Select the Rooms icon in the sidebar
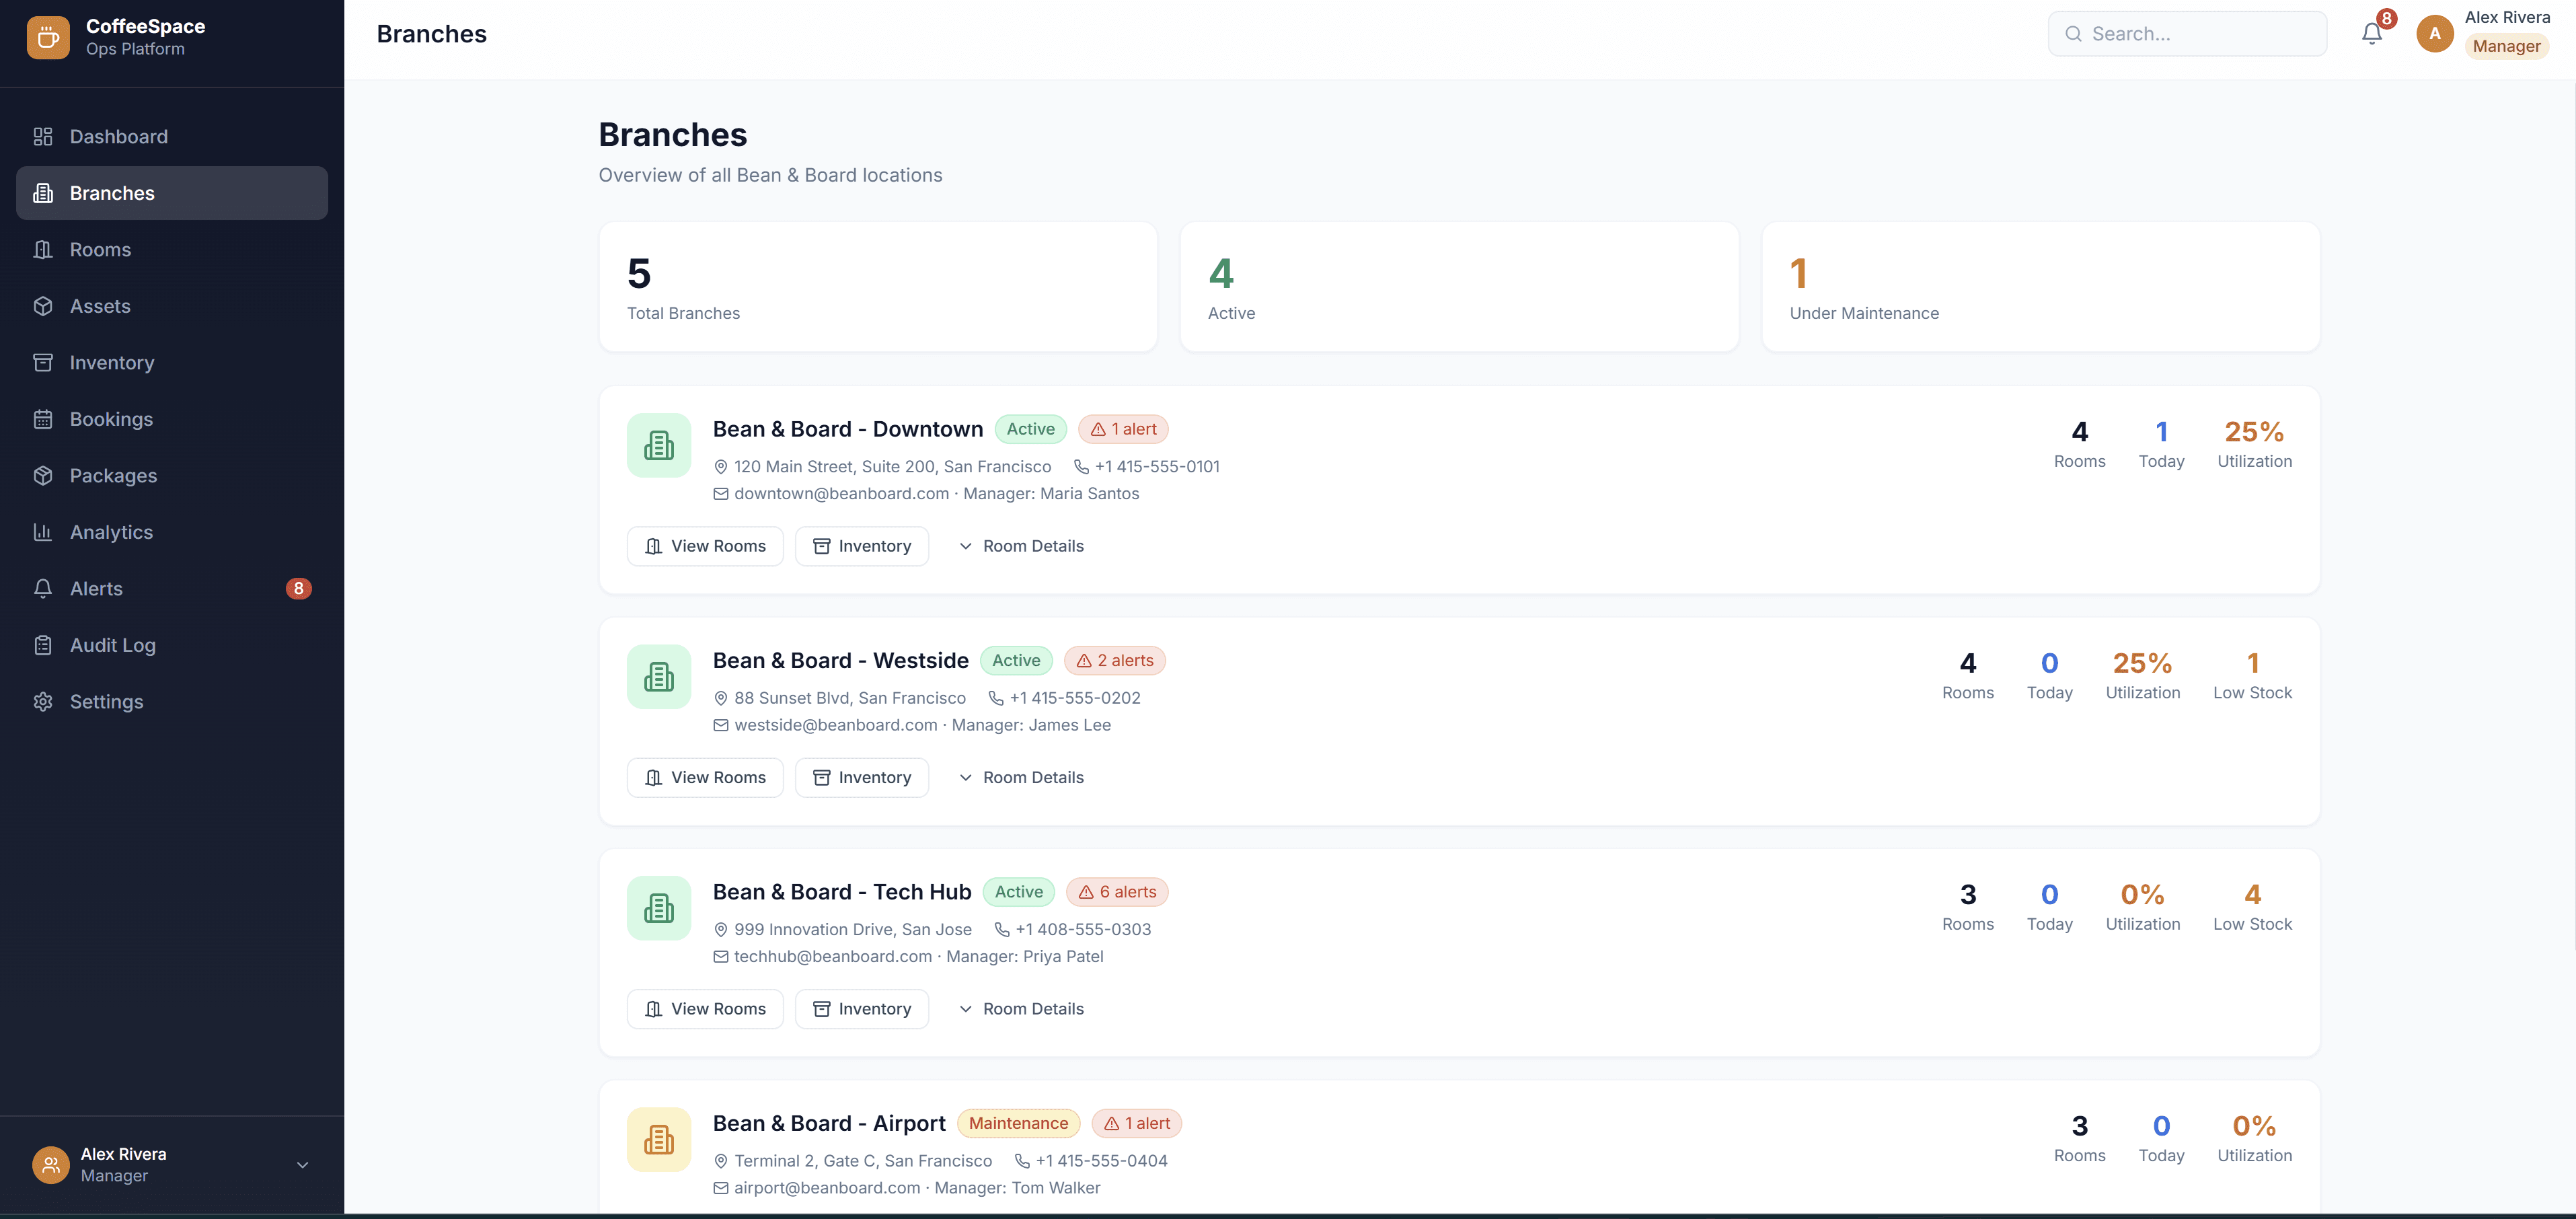Screen dimensions: 2576x1219 (x=44, y=249)
